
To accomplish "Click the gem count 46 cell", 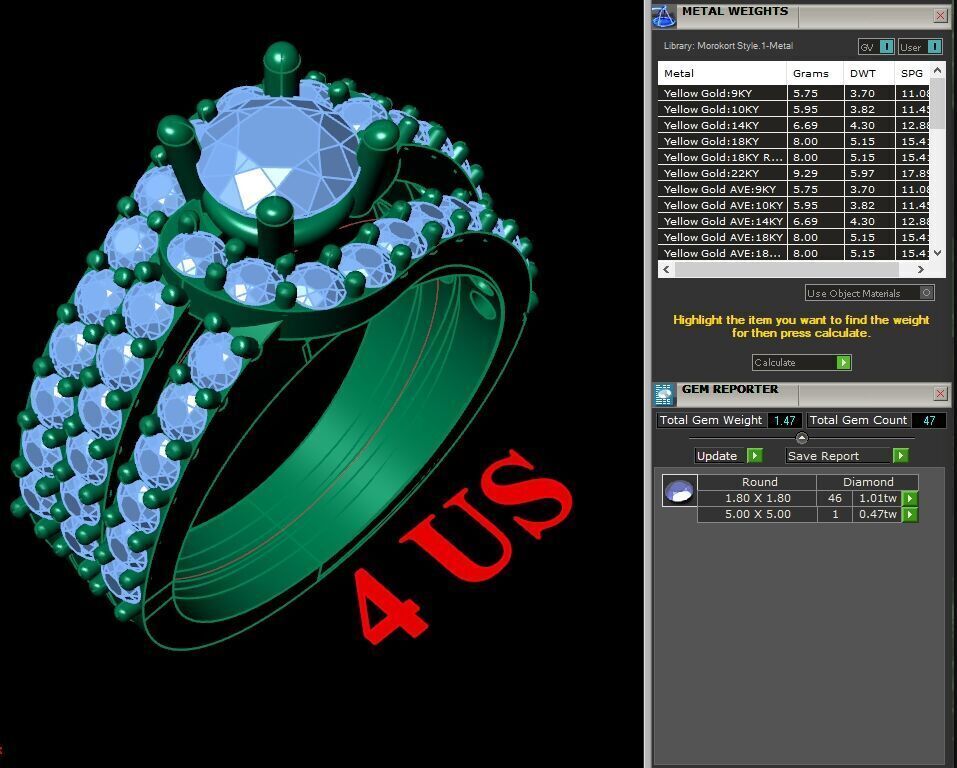I will pos(835,498).
